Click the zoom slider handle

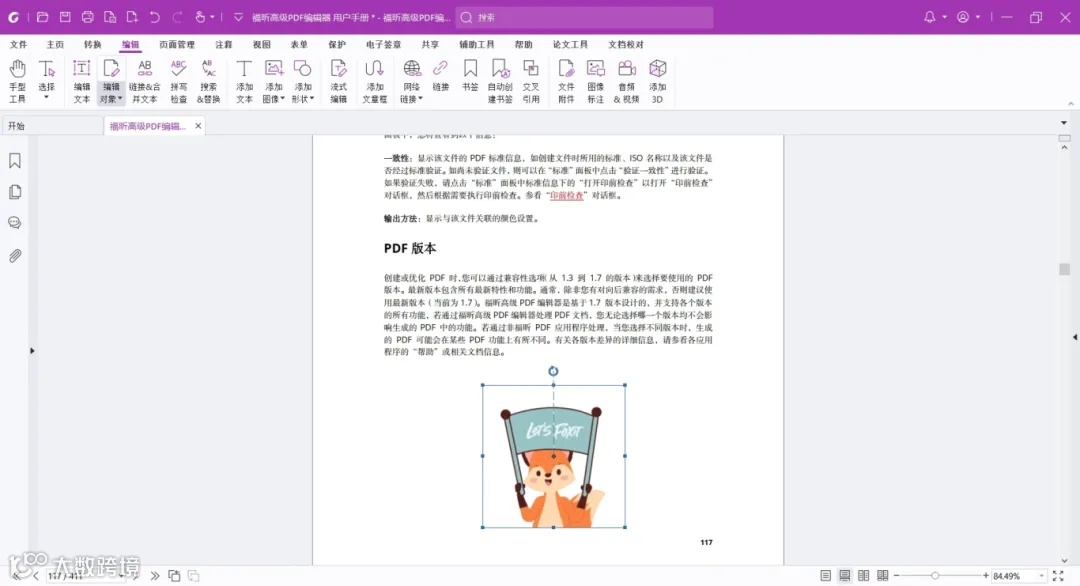pos(935,576)
